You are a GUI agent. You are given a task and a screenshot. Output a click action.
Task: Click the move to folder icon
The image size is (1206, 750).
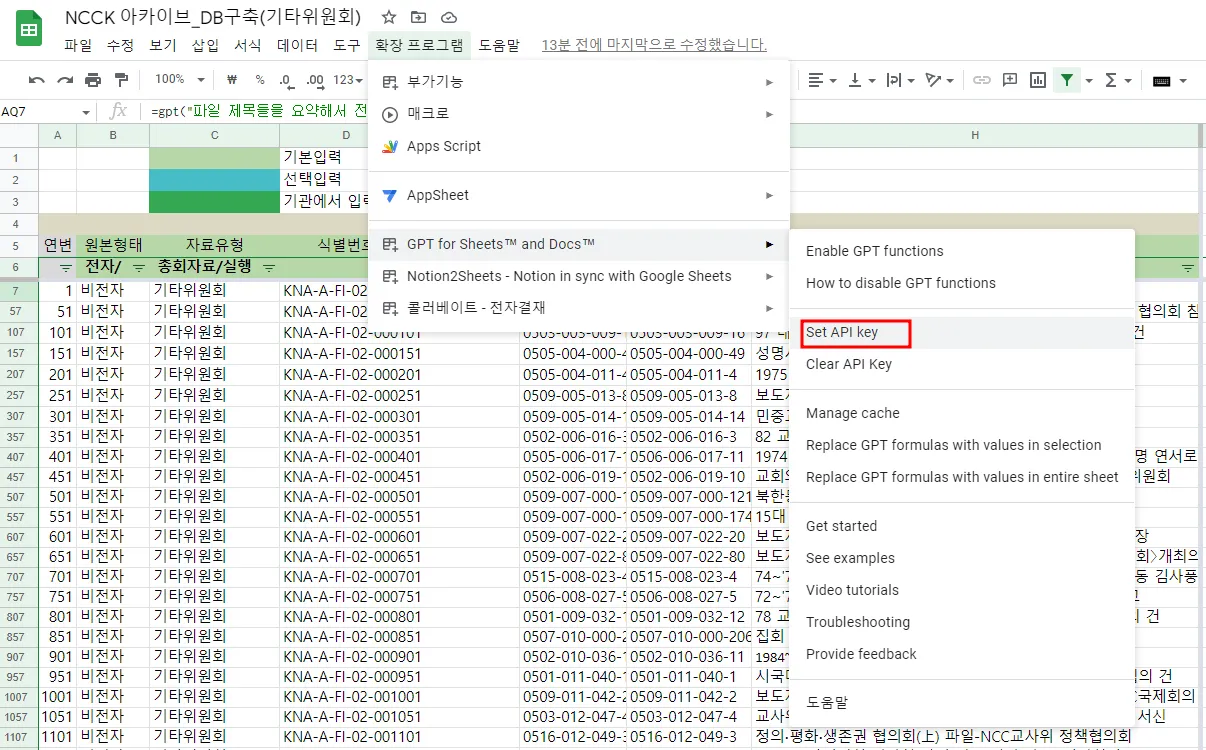pyautogui.click(x=418, y=18)
